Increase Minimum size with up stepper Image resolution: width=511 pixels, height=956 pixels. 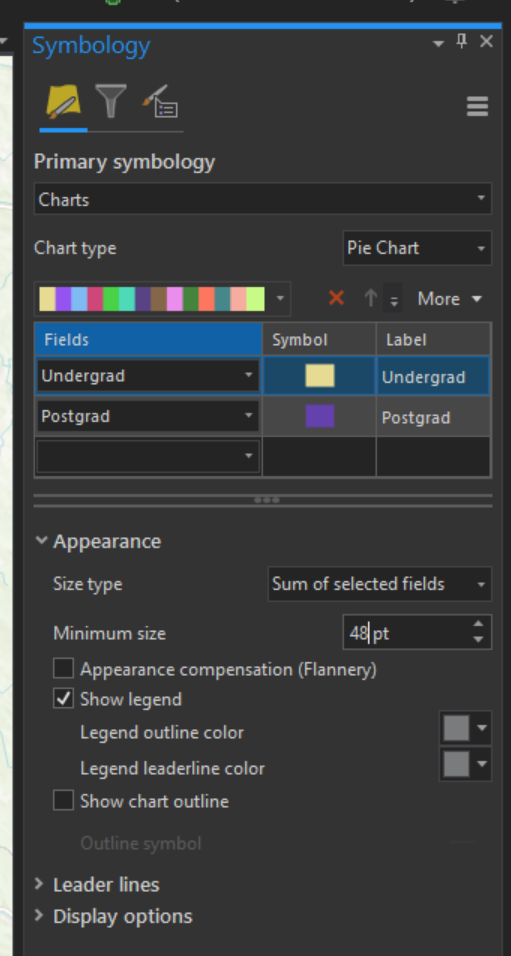pyautogui.click(x=478, y=624)
